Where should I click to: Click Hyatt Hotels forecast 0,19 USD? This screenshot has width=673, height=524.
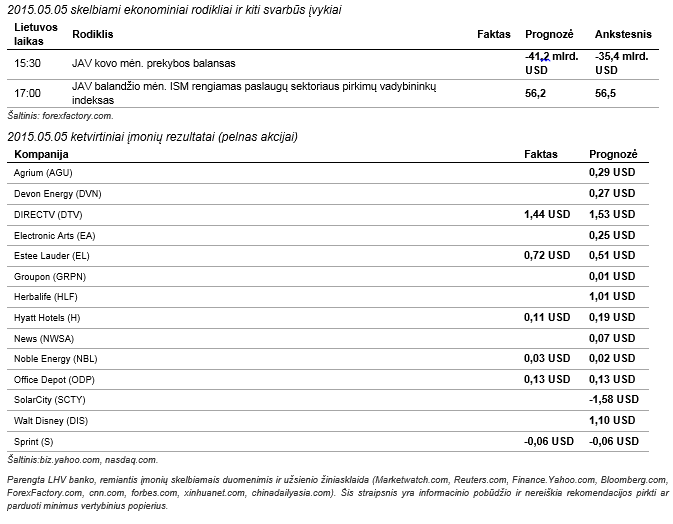tap(612, 318)
